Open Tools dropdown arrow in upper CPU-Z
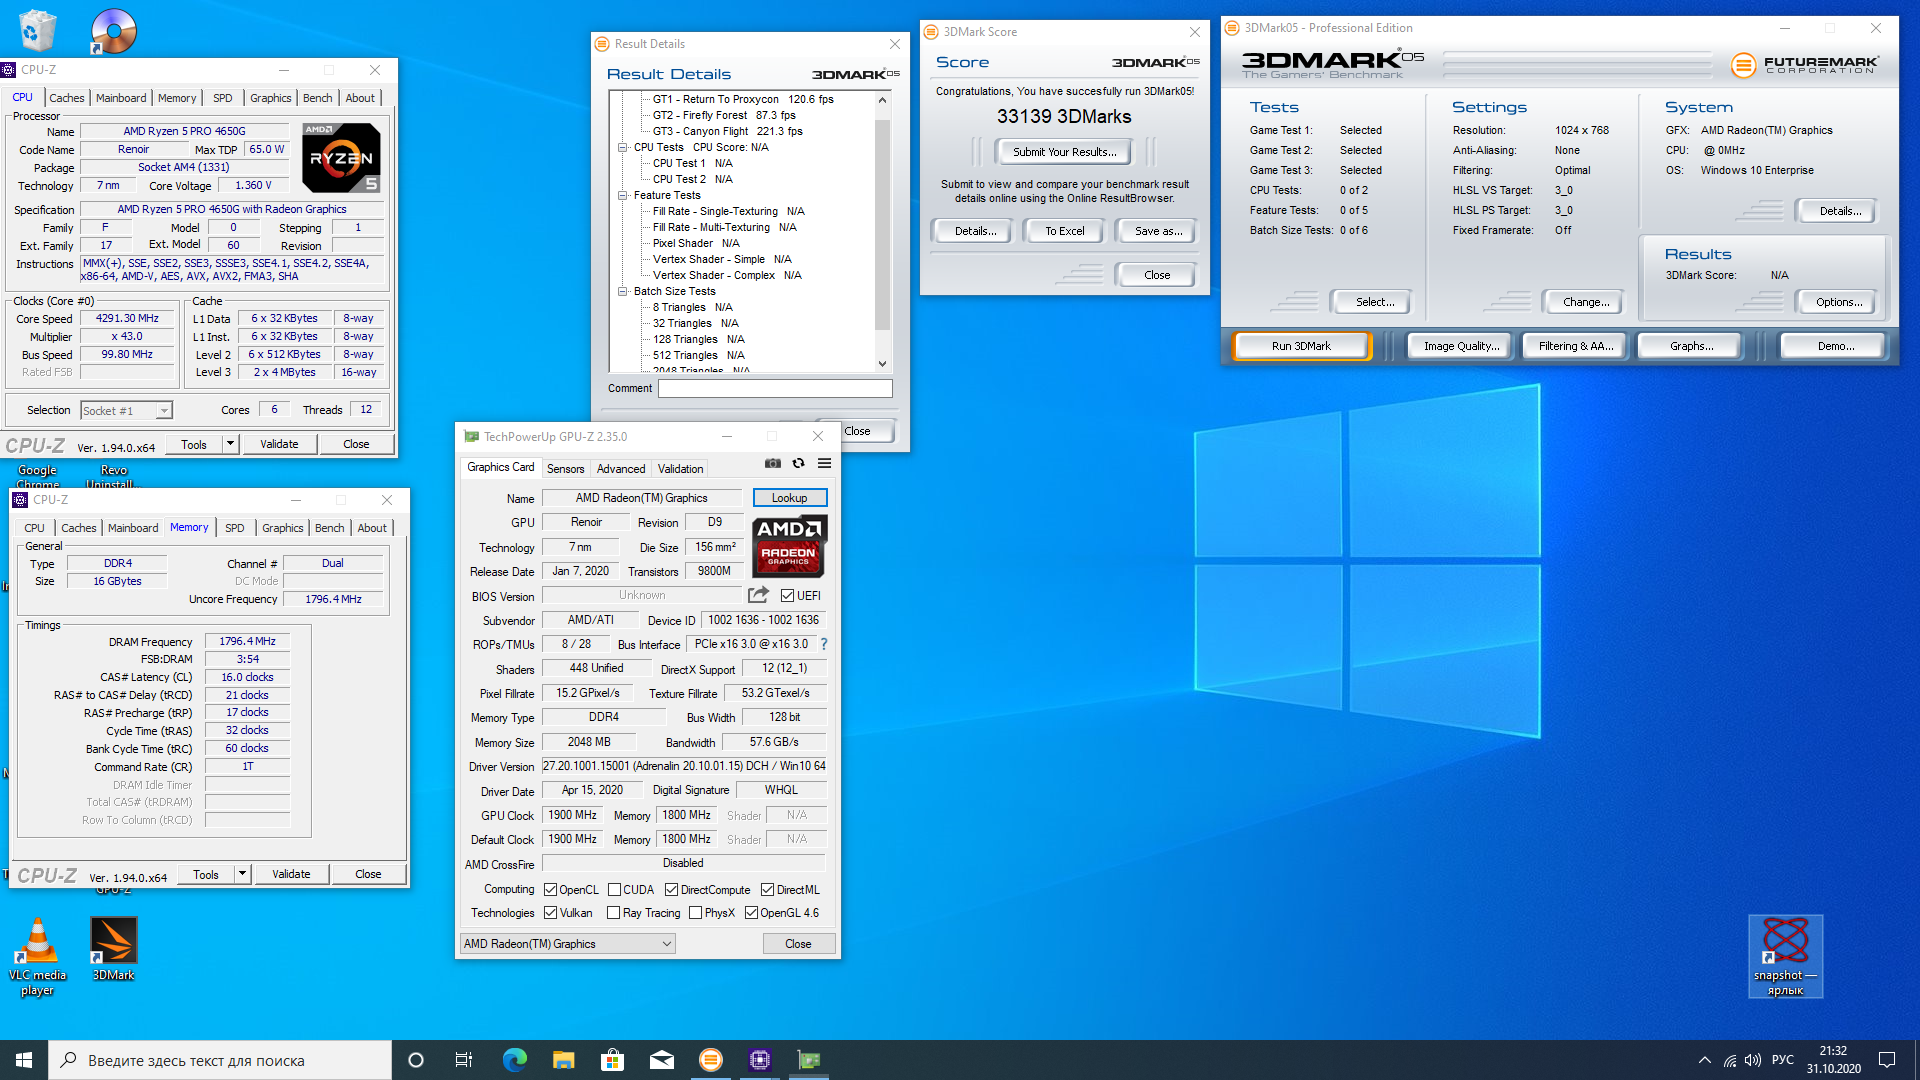The height and width of the screenshot is (1080, 1920). click(x=230, y=444)
